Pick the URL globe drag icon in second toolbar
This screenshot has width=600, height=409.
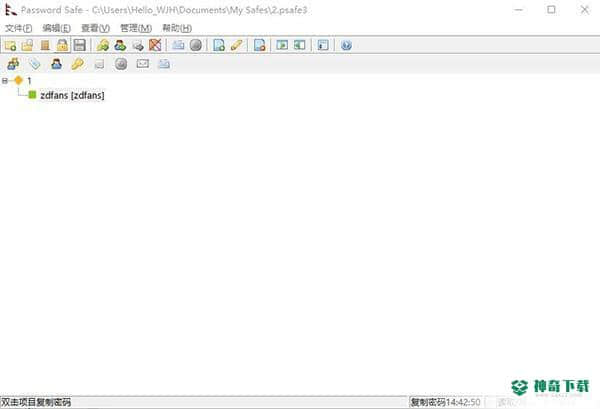[x=121, y=64]
